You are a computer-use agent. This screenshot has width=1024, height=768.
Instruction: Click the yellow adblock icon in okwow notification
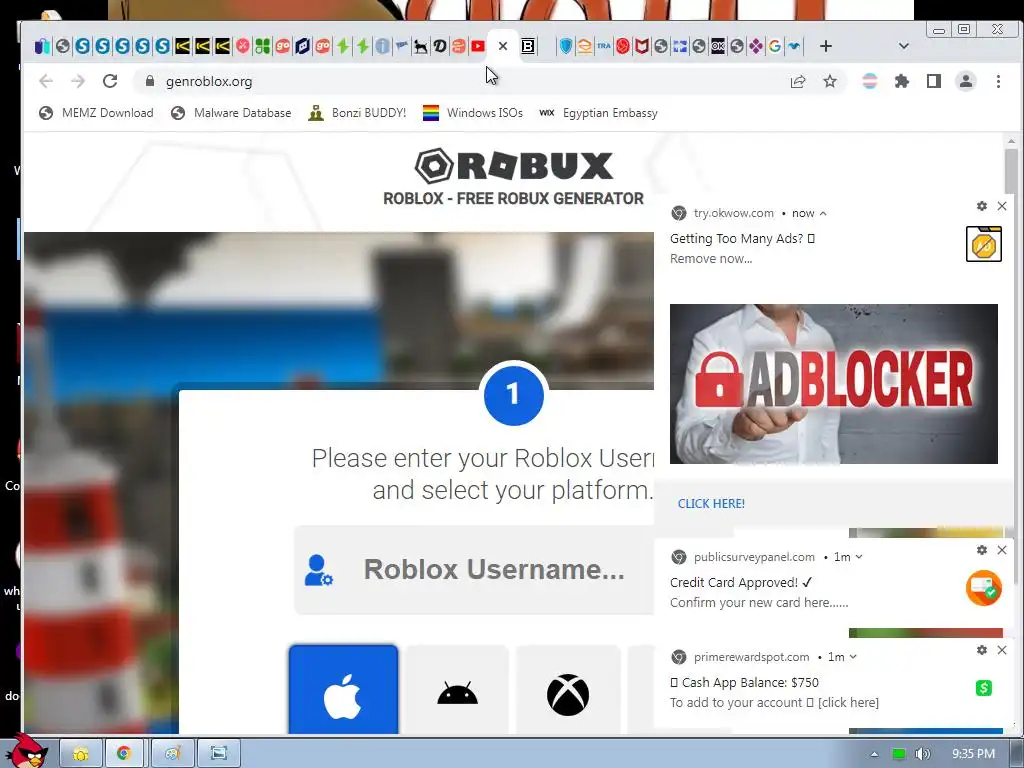click(984, 244)
